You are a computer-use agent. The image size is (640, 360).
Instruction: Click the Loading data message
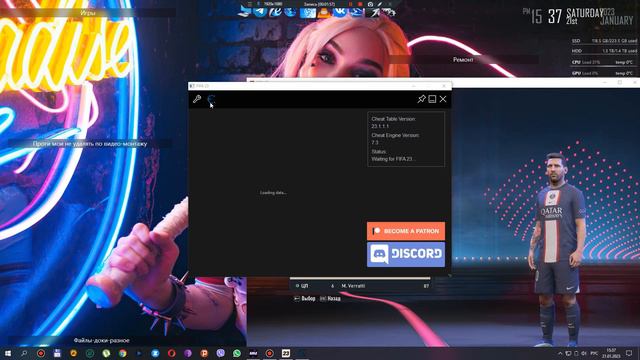pyautogui.click(x=273, y=192)
